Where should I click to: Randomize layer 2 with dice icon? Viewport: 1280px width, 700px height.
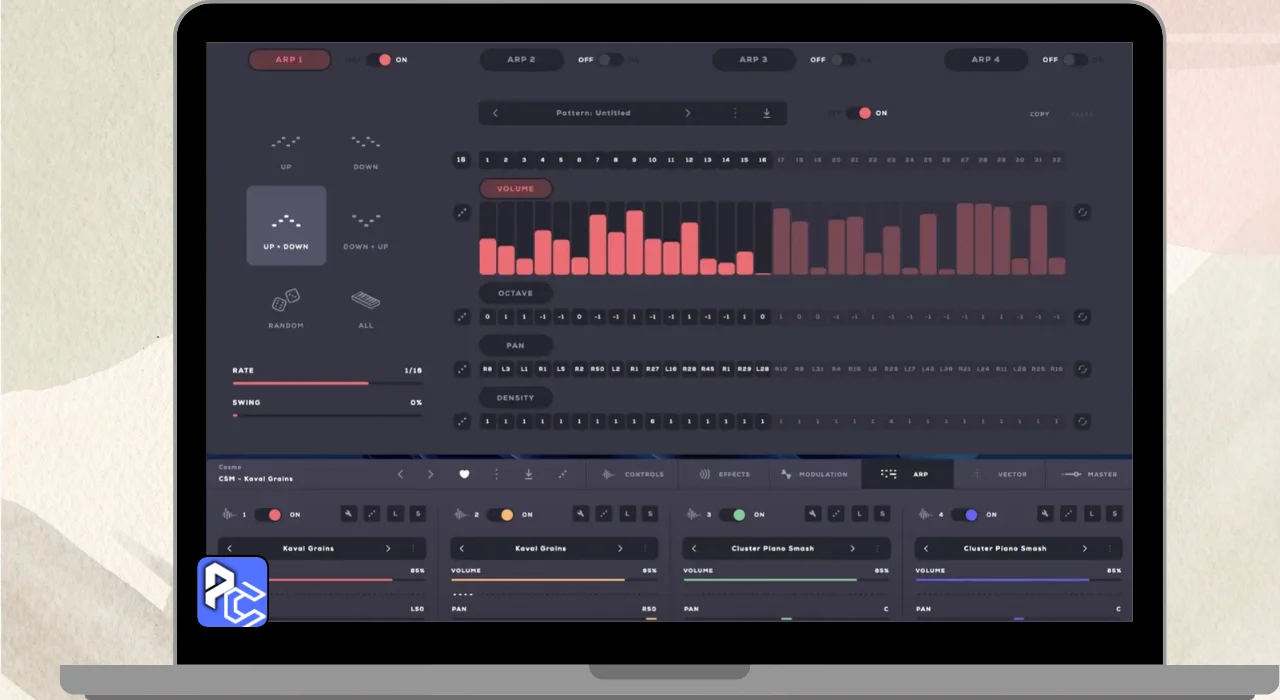point(604,514)
